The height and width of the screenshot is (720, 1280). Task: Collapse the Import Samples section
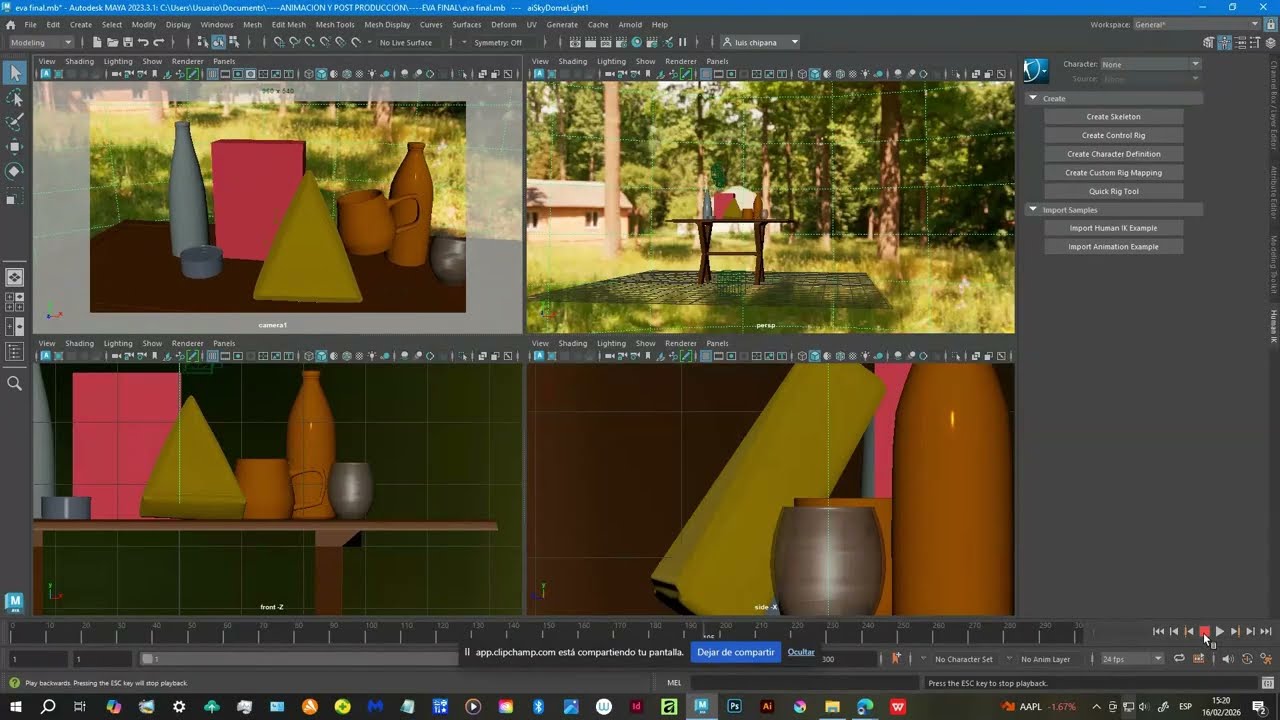pyautogui.click(x=1034, y=210)
